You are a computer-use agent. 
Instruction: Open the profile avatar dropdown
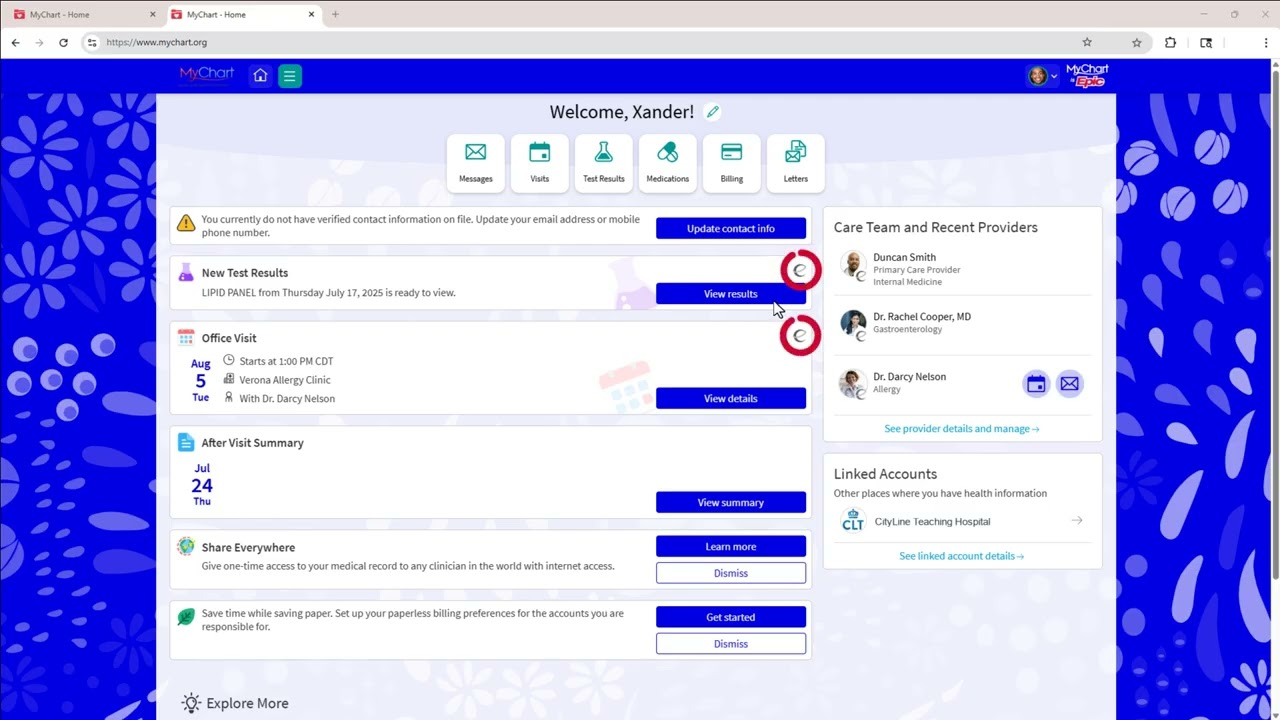1042,76
